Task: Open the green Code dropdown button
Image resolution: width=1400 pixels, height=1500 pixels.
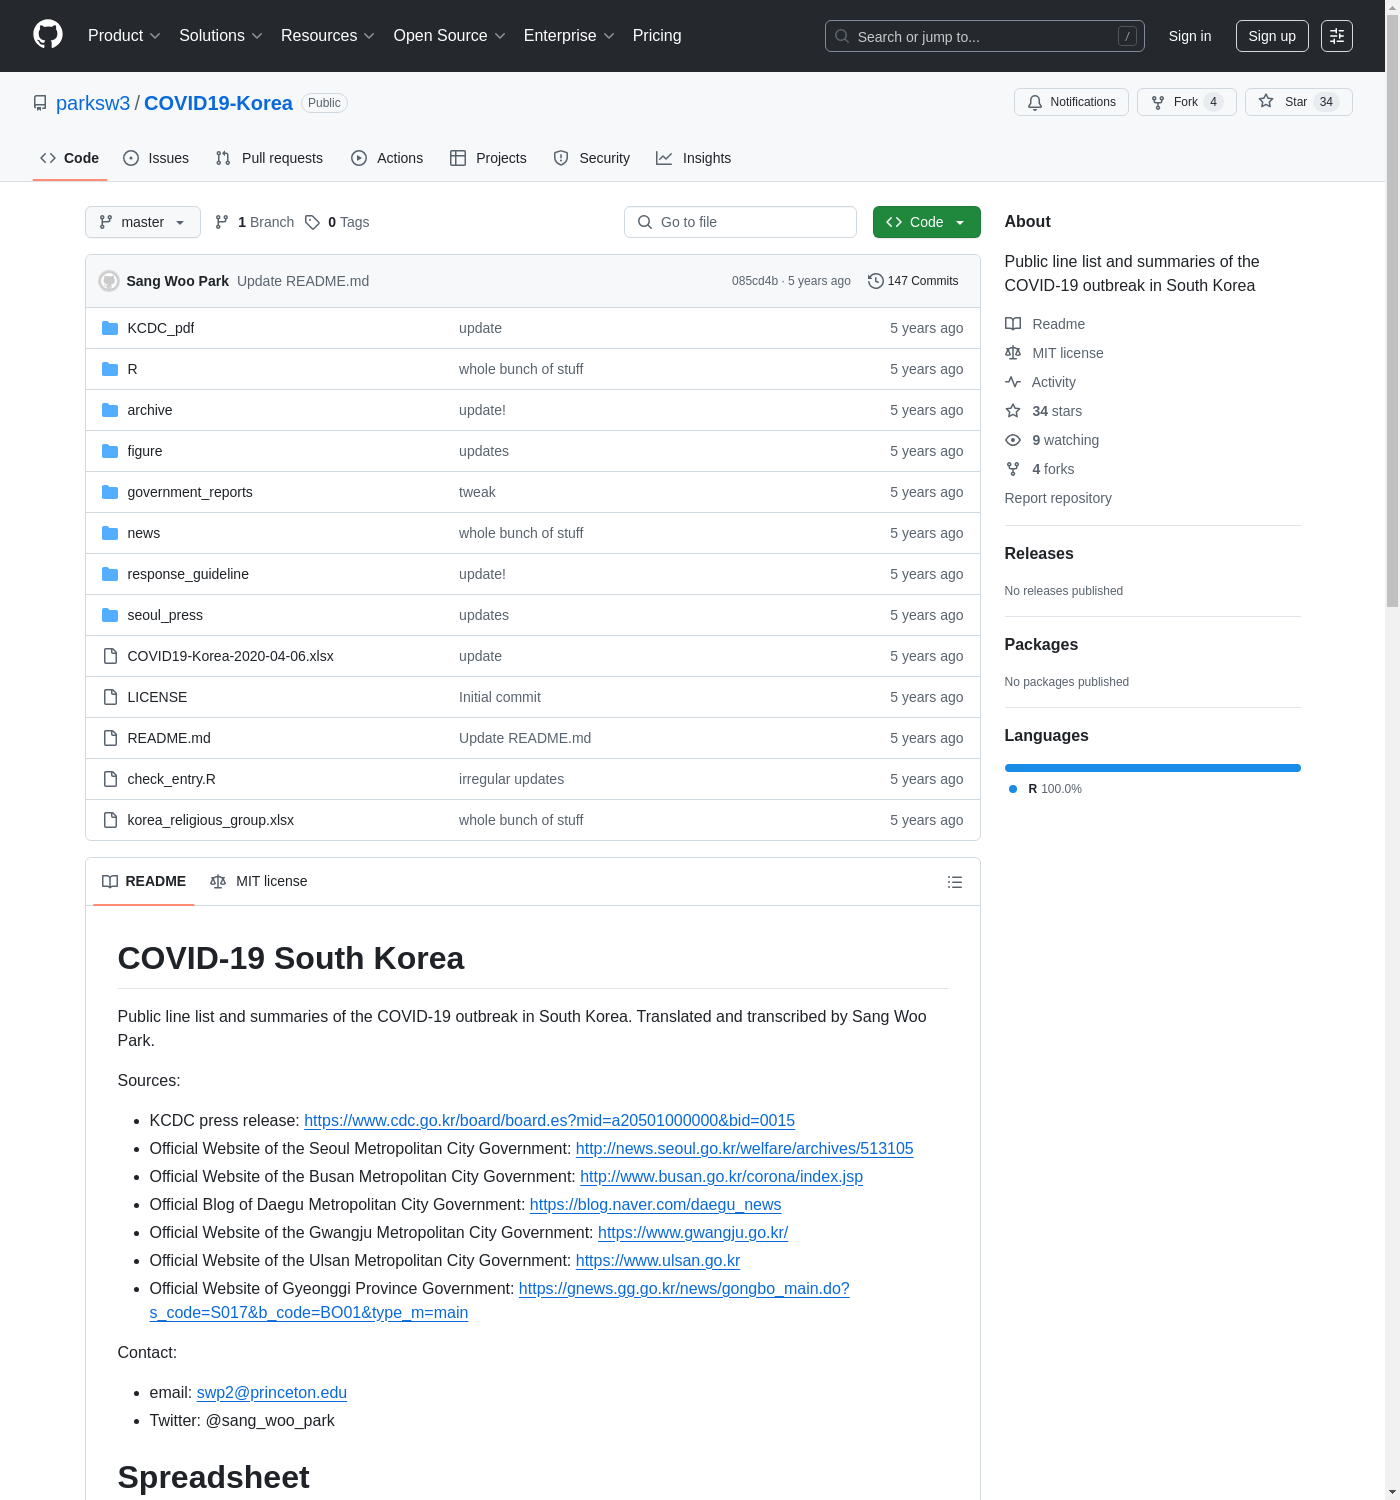Action: tap(926, 222)
